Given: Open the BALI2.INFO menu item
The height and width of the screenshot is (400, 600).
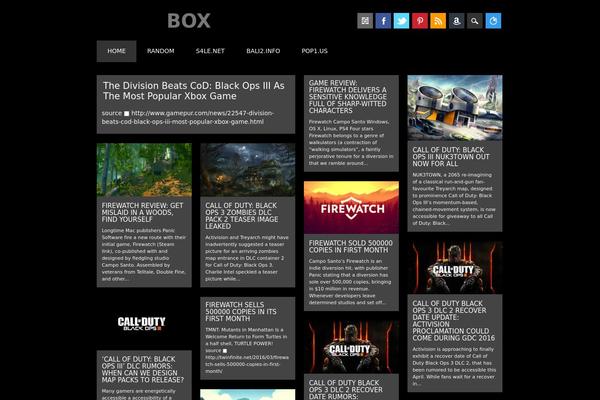Looking at the screenshot, I should click(263, 51).
